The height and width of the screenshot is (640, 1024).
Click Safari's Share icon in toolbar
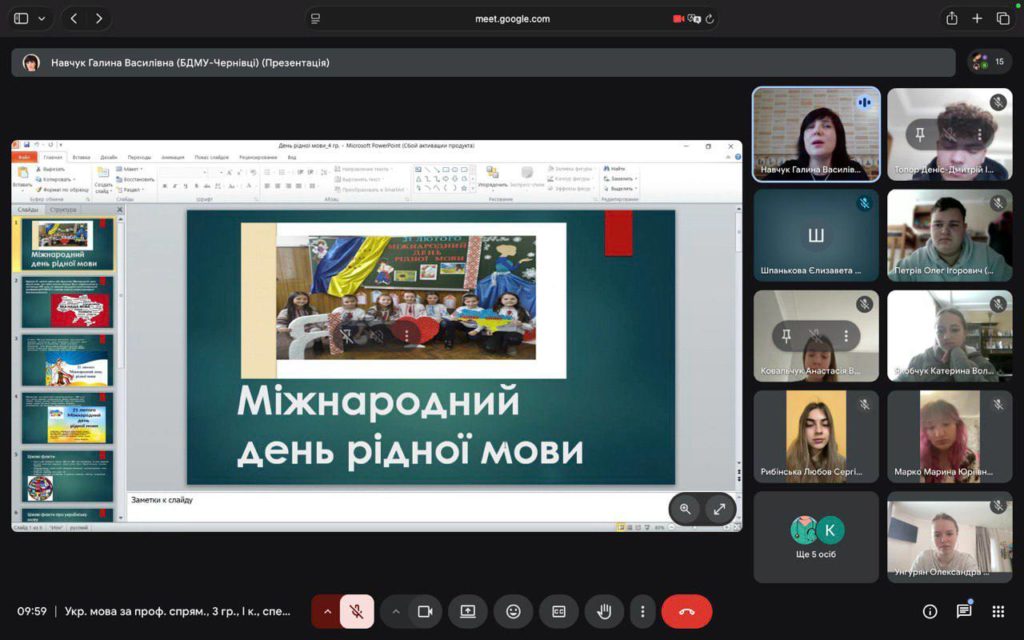point(951,18)
